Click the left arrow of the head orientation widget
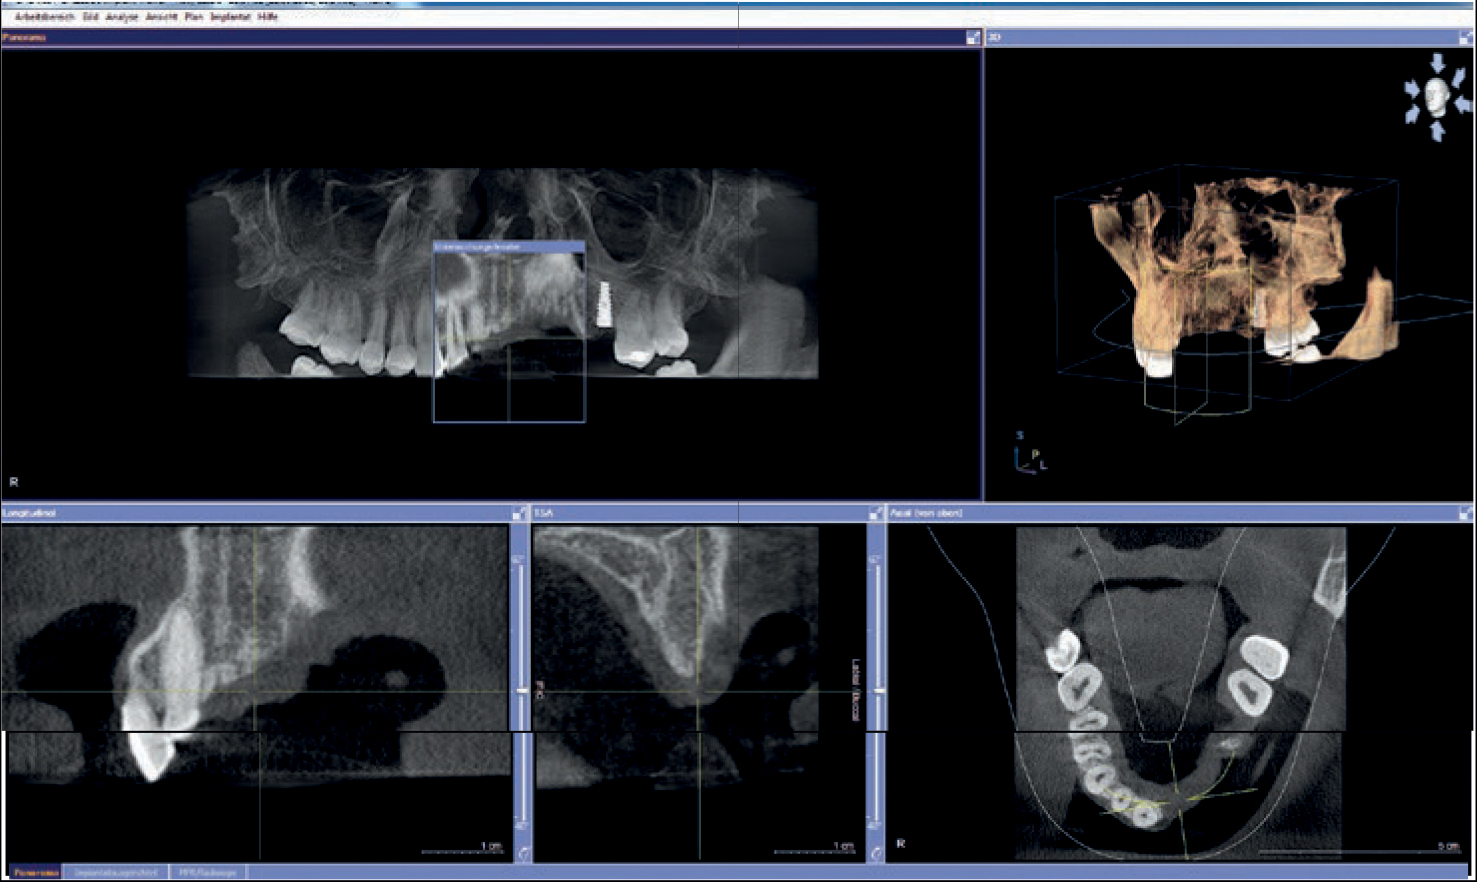The height and width of the screenshot is (882, 1477). [1411, 91]
